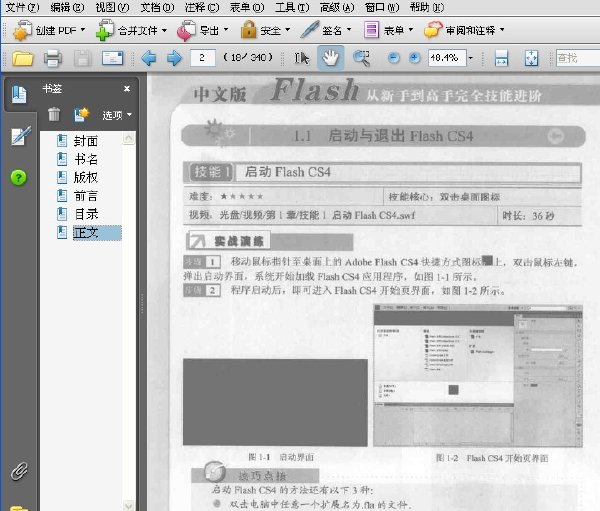Choose the hand tool
This screenshot has height=511, width=600.
click(330, 58)
